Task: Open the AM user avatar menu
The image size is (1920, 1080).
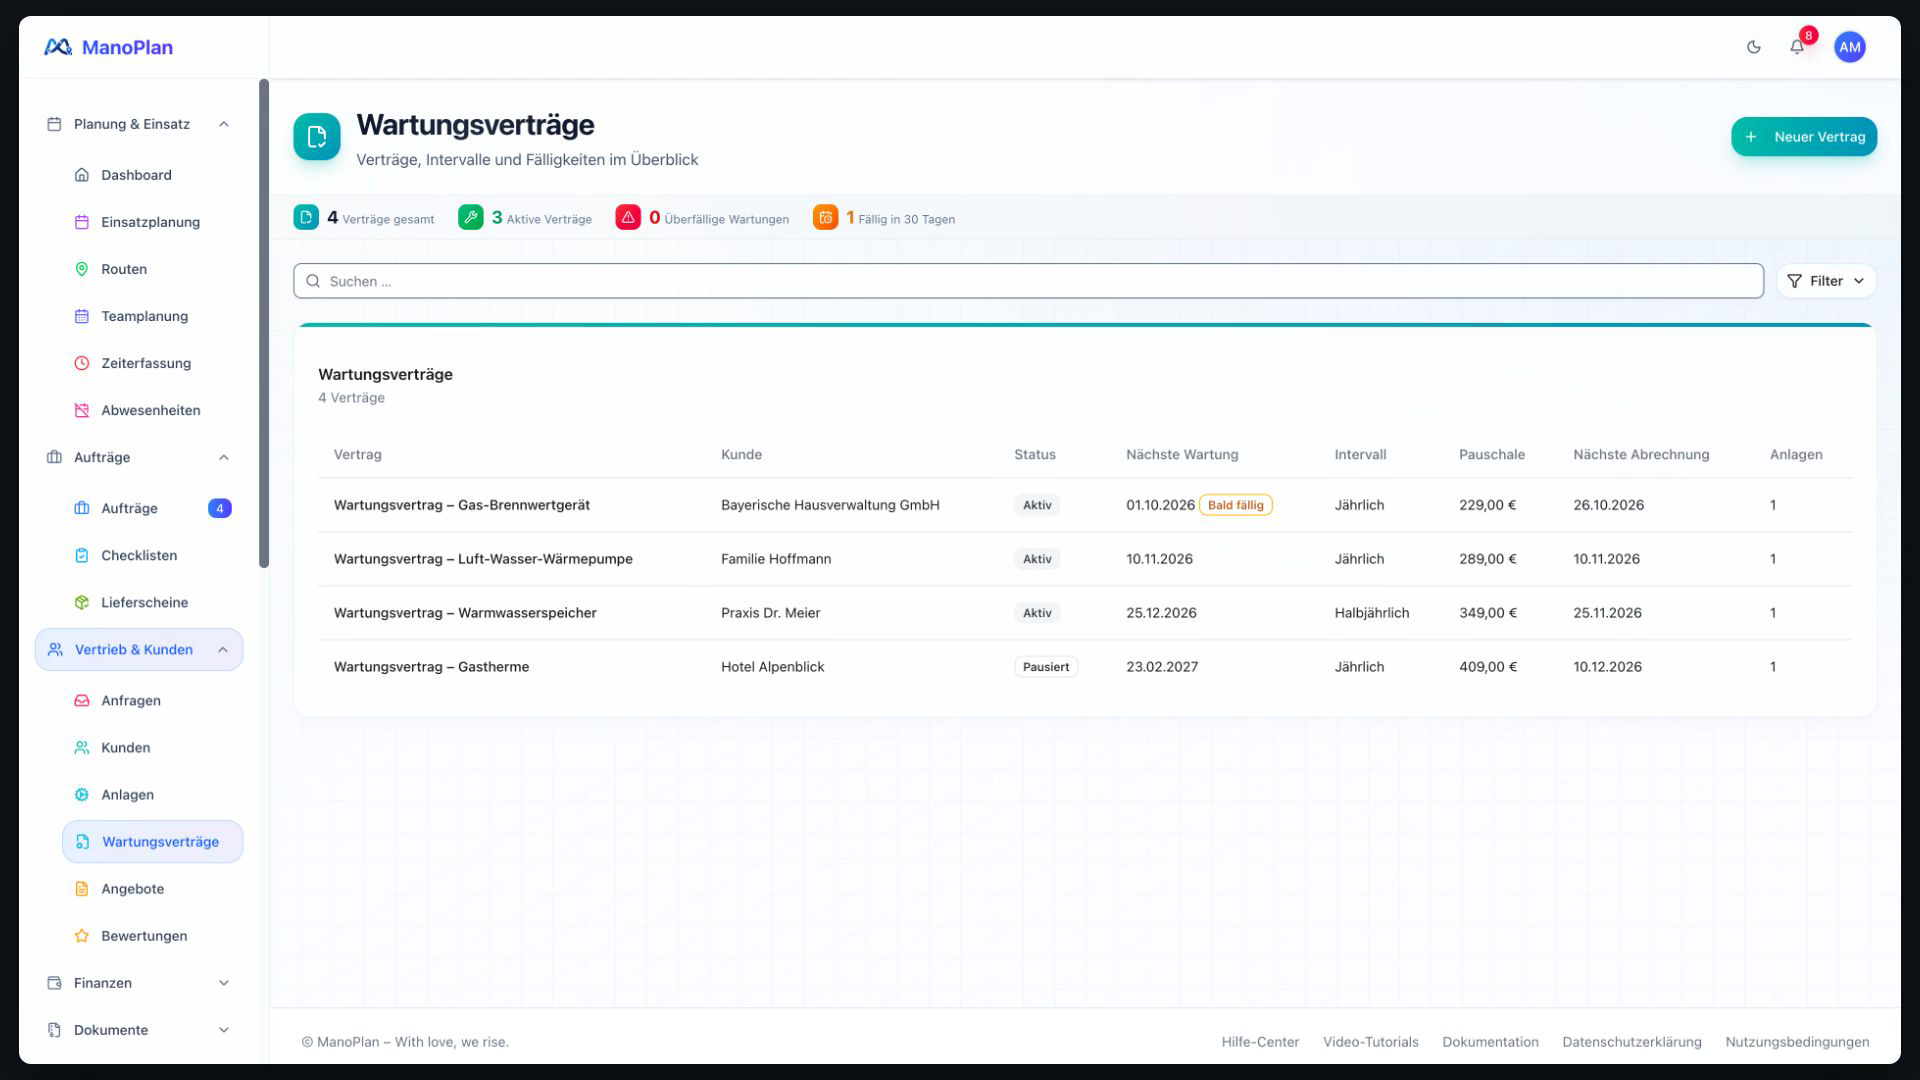Action: [x=1849, y=47]
